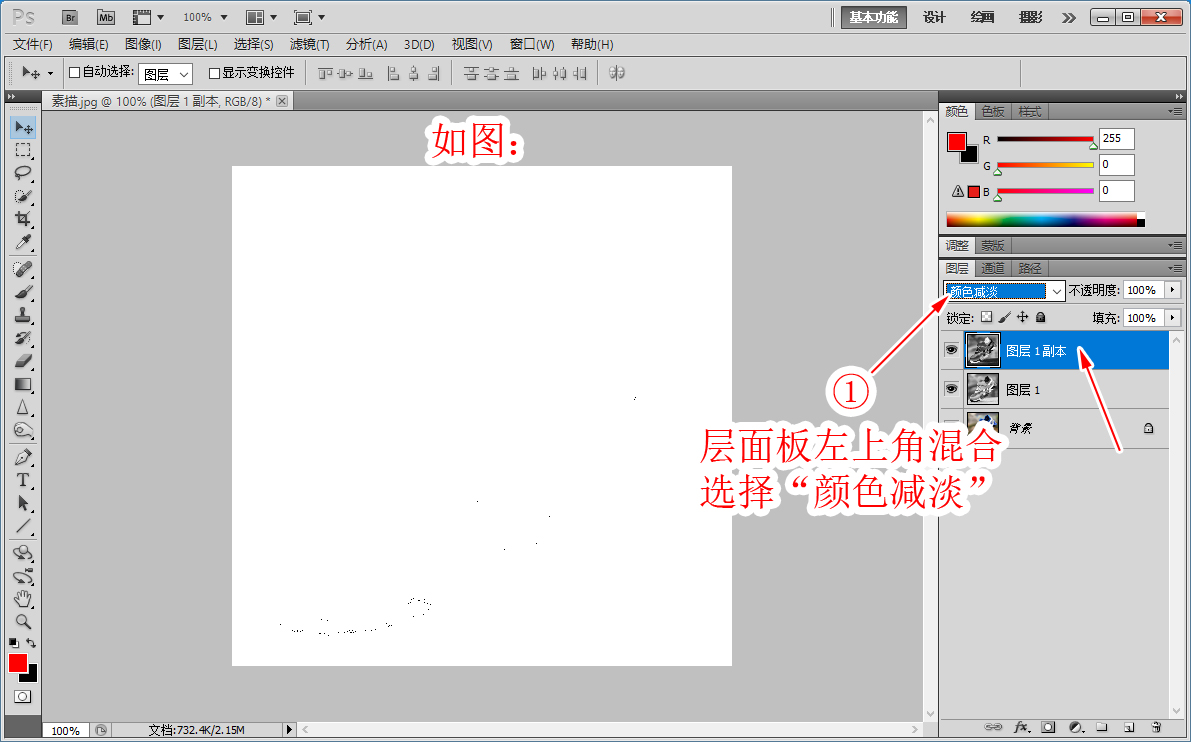Screen dimensions: 1191x742
Task: Enable the 显示变换控件 checkbox
Action: point(214,73)
